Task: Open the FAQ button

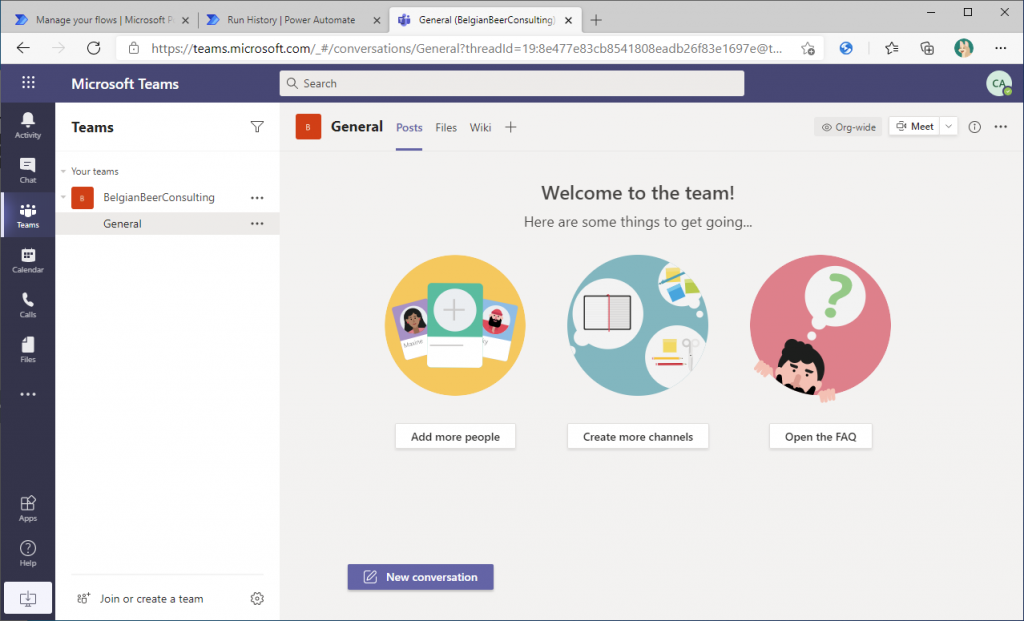Action: pyautogui.click(x=820, y=436)
